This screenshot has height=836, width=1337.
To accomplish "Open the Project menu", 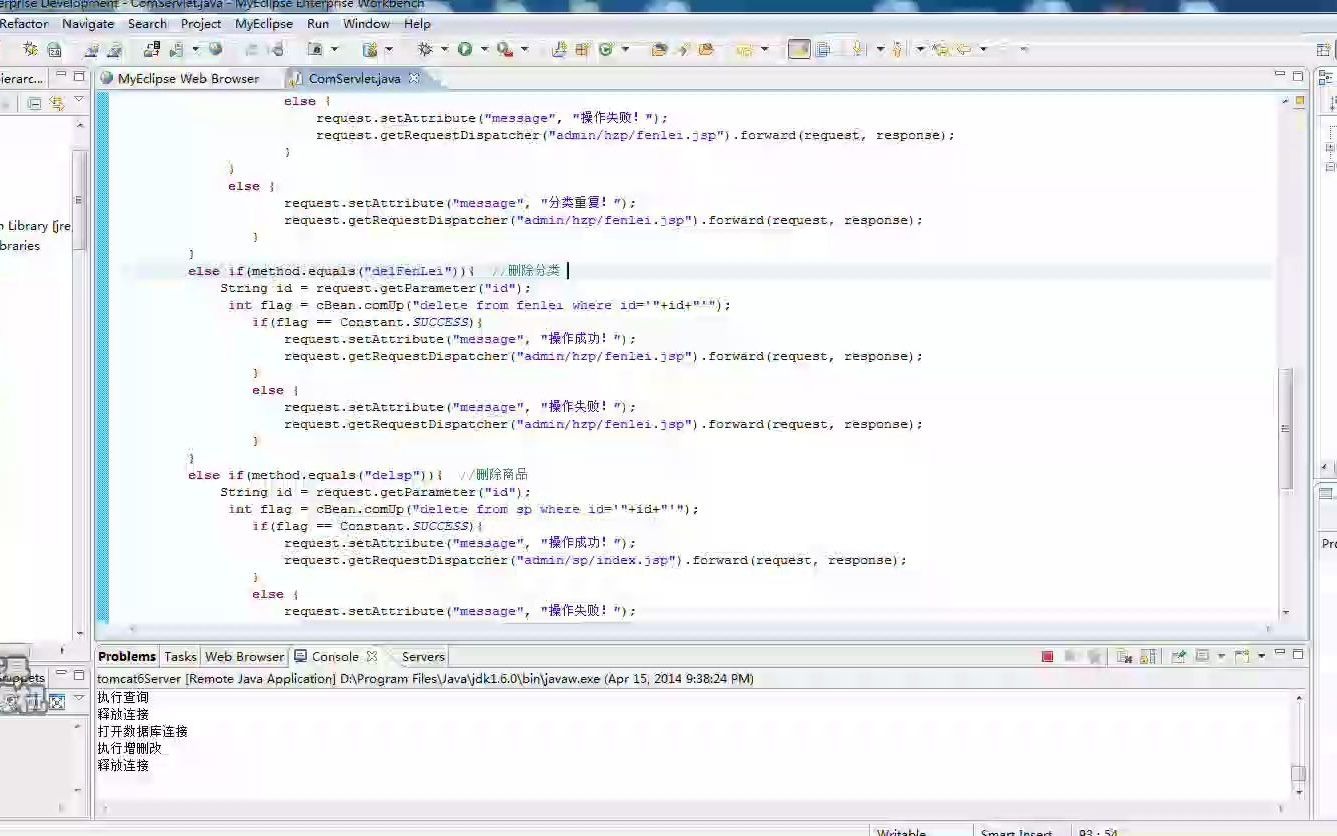I will [201, 23].
